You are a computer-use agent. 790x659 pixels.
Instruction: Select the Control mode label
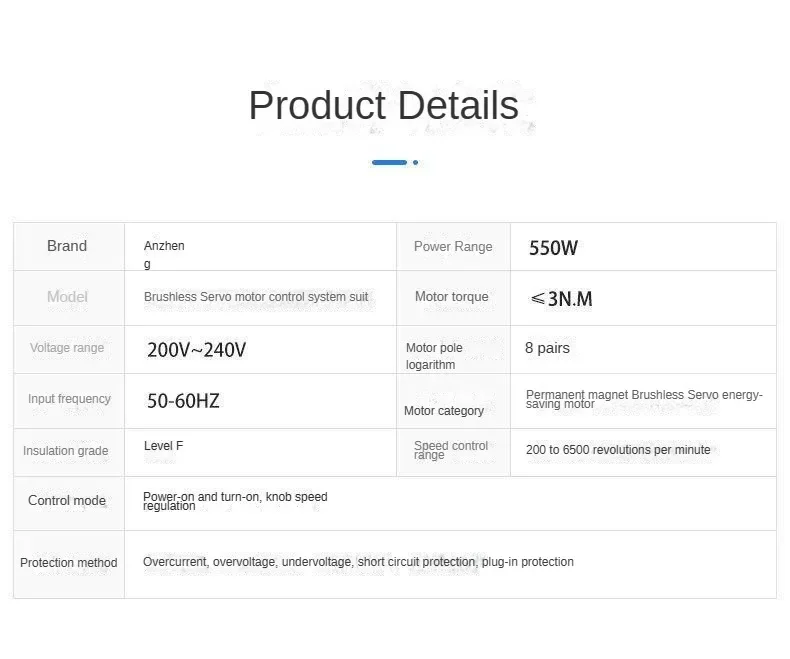point(67,501)
